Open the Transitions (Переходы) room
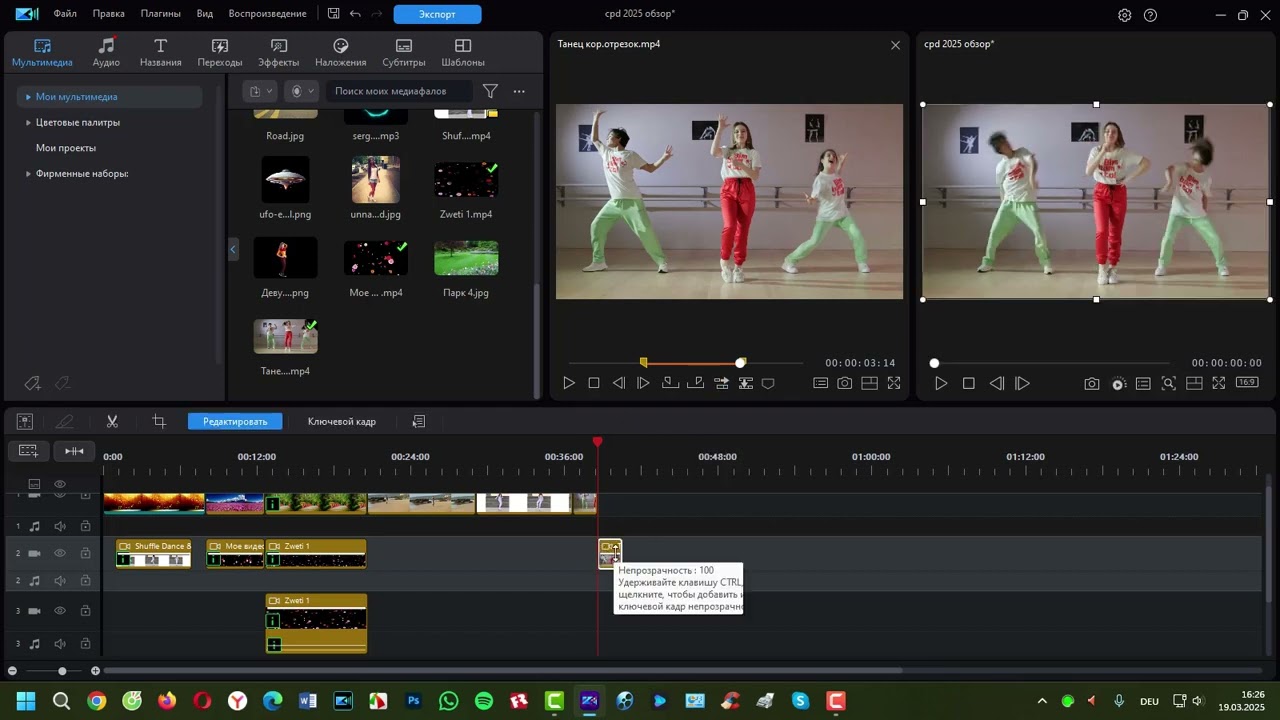The height and width of the screenshot is (720, 1280). click(x=220, y=53)
